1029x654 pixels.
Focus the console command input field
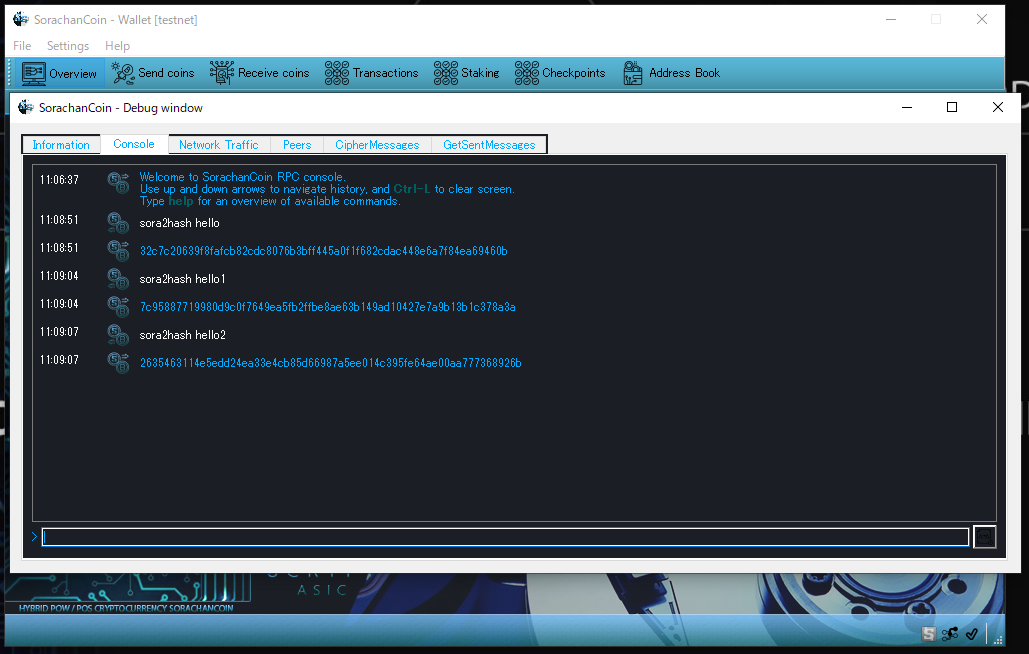(505, 537)
